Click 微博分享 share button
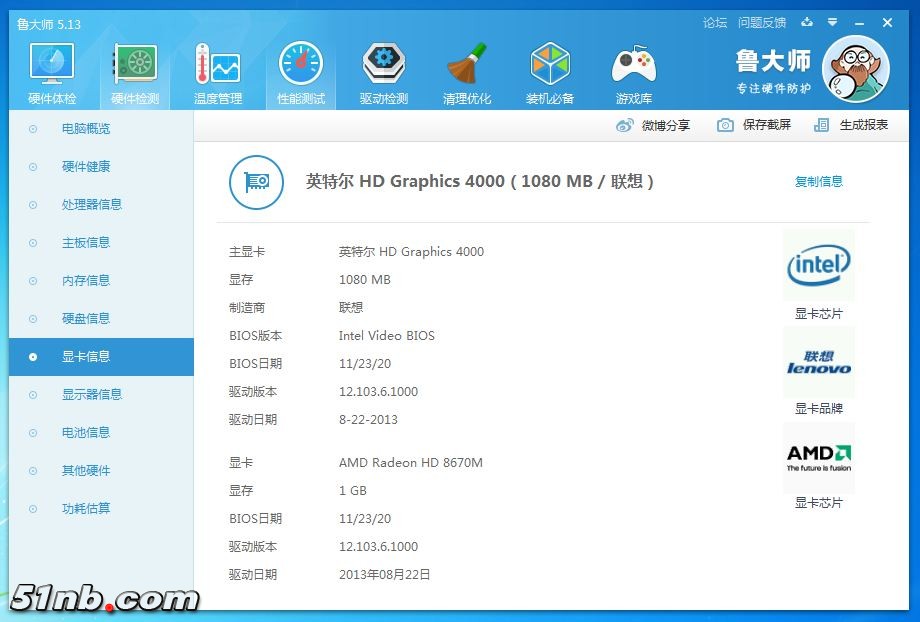The image size is (920, 622). pos(653,125)
